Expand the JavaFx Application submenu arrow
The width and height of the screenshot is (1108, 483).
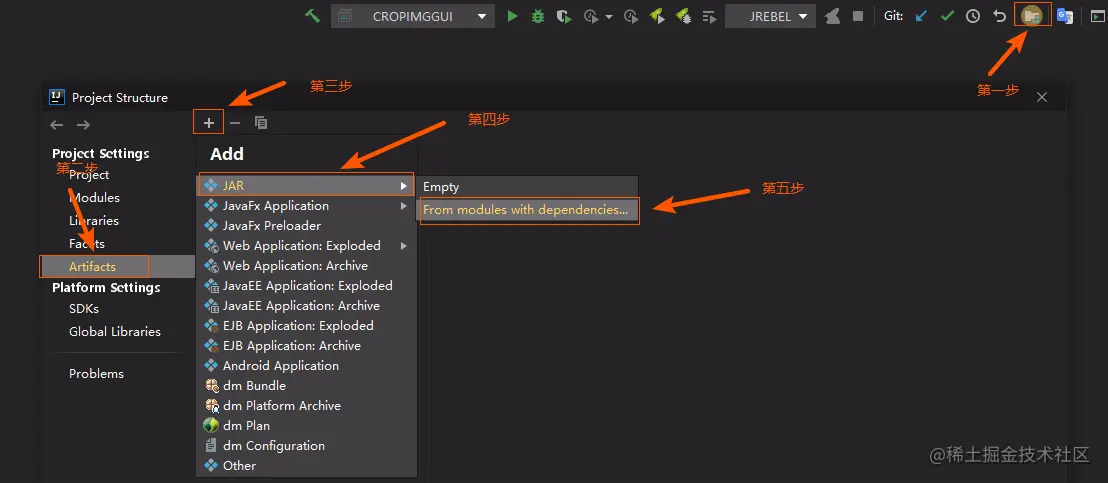[x=404, y=205]
